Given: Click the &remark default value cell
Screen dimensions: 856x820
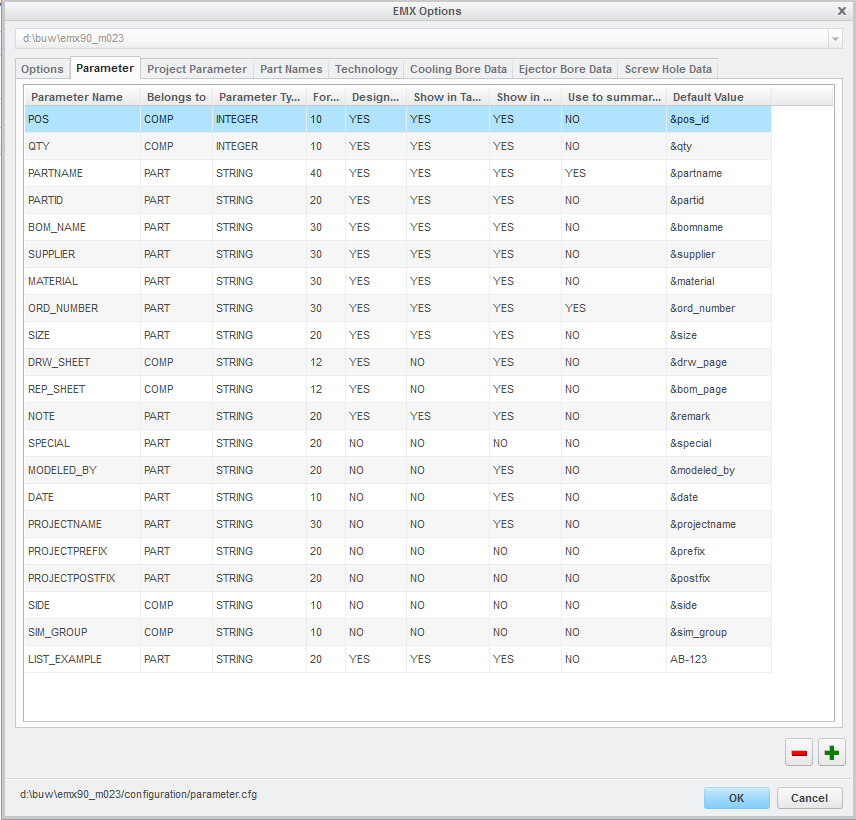Looking at the screenshot, I should tap(718, 417).
